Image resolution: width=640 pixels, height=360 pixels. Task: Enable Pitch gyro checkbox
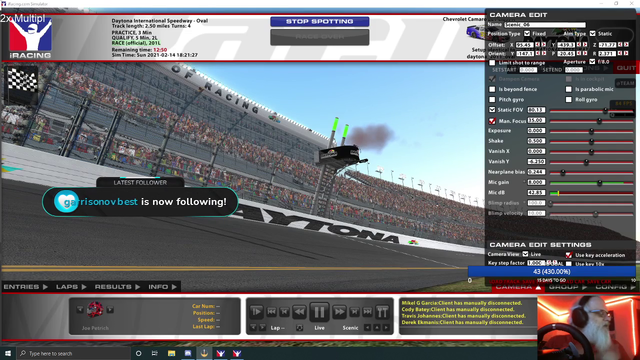pyautogui.click(x=492, y=99)
